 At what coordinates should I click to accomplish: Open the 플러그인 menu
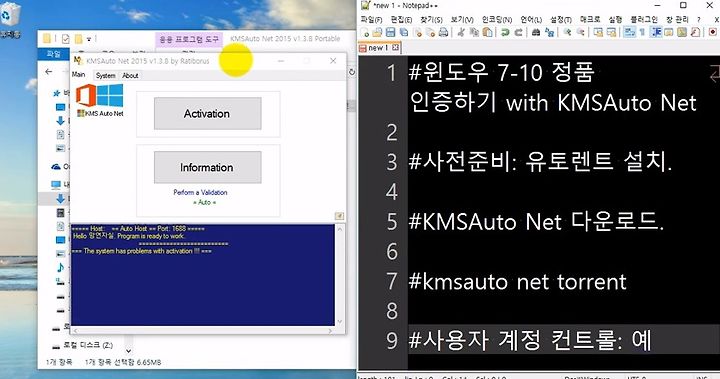click(x=644, y=19)
